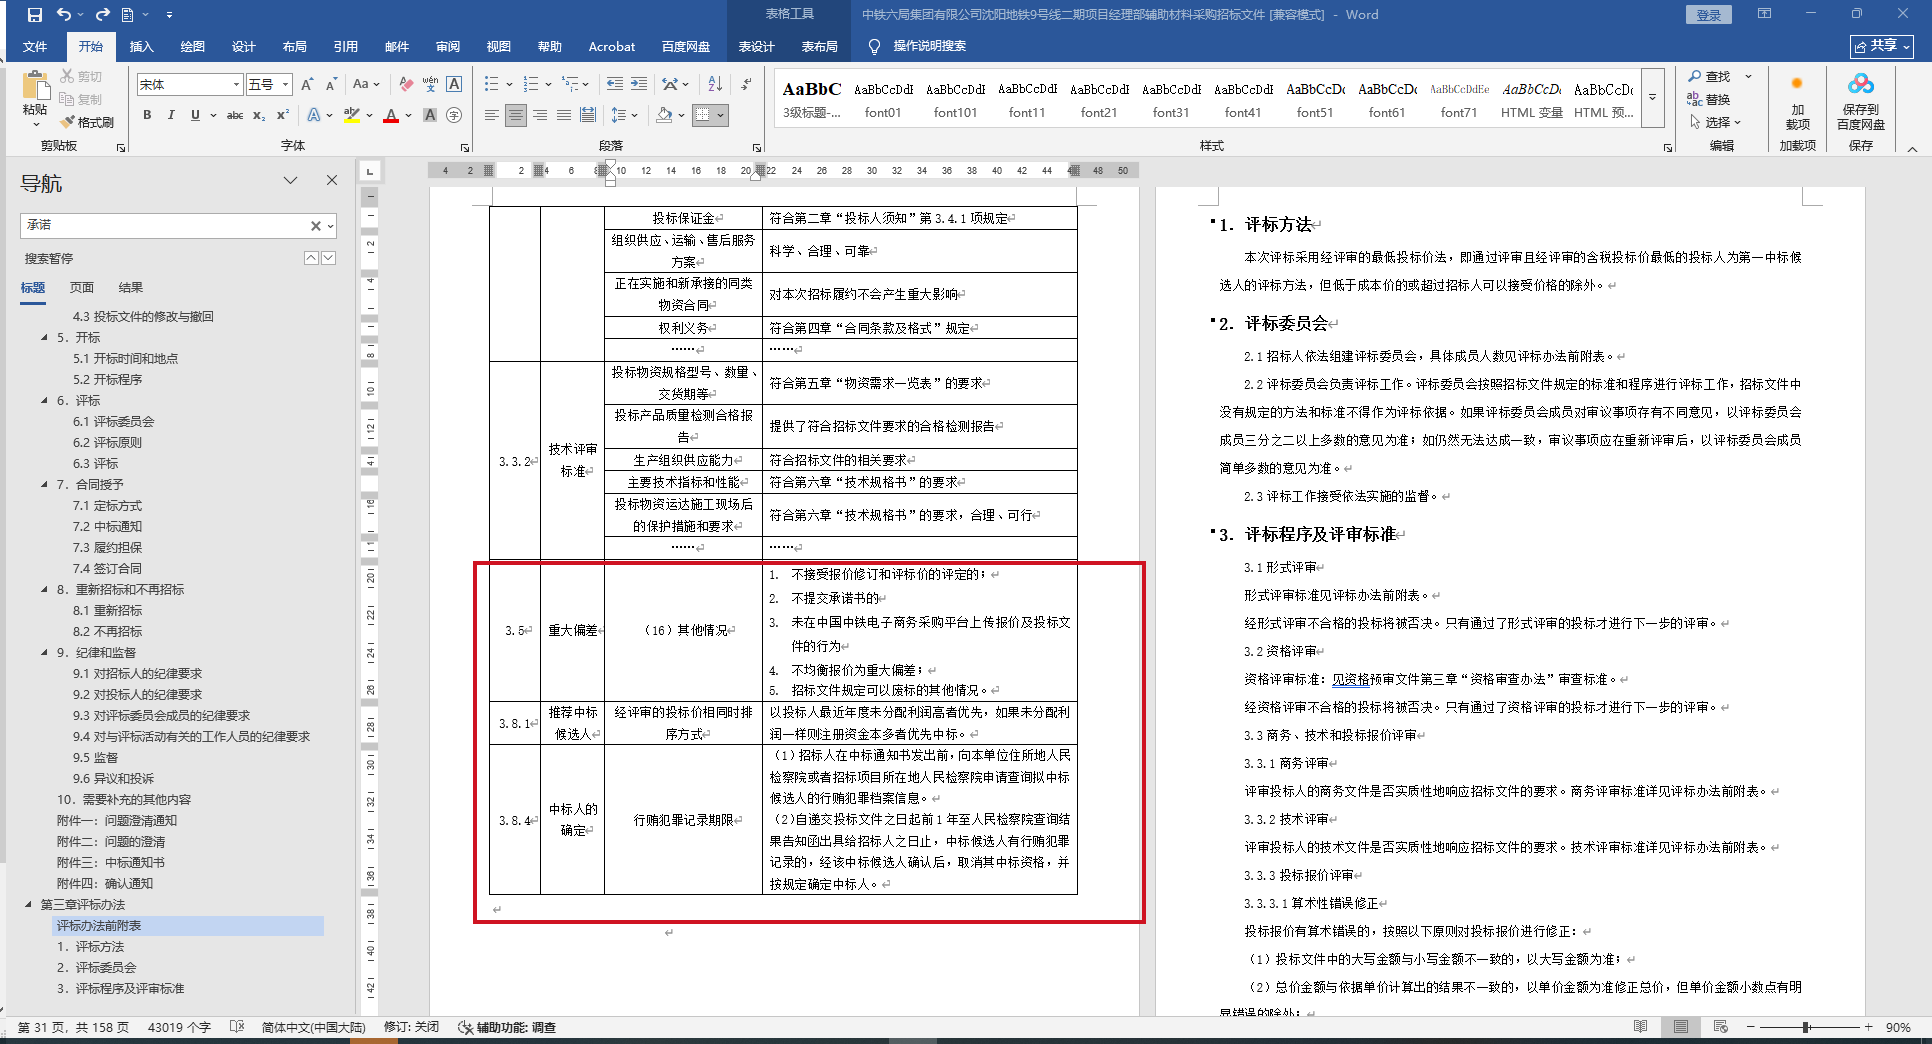Apply the font01 style

pyautogui.click(x=883, y=99)
